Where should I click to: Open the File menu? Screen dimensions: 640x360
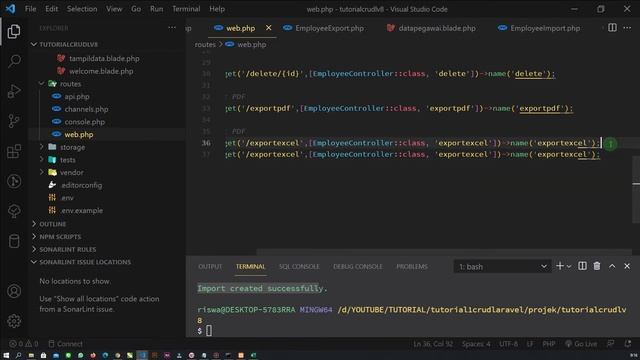[x=31, y=9]
